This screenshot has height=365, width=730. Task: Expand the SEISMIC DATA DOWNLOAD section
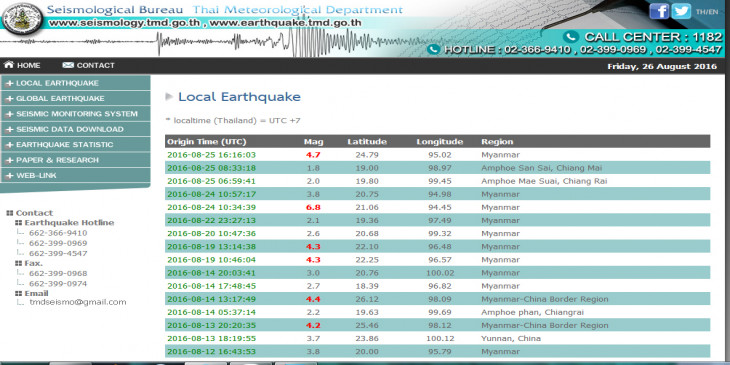[x=75, y=129]
